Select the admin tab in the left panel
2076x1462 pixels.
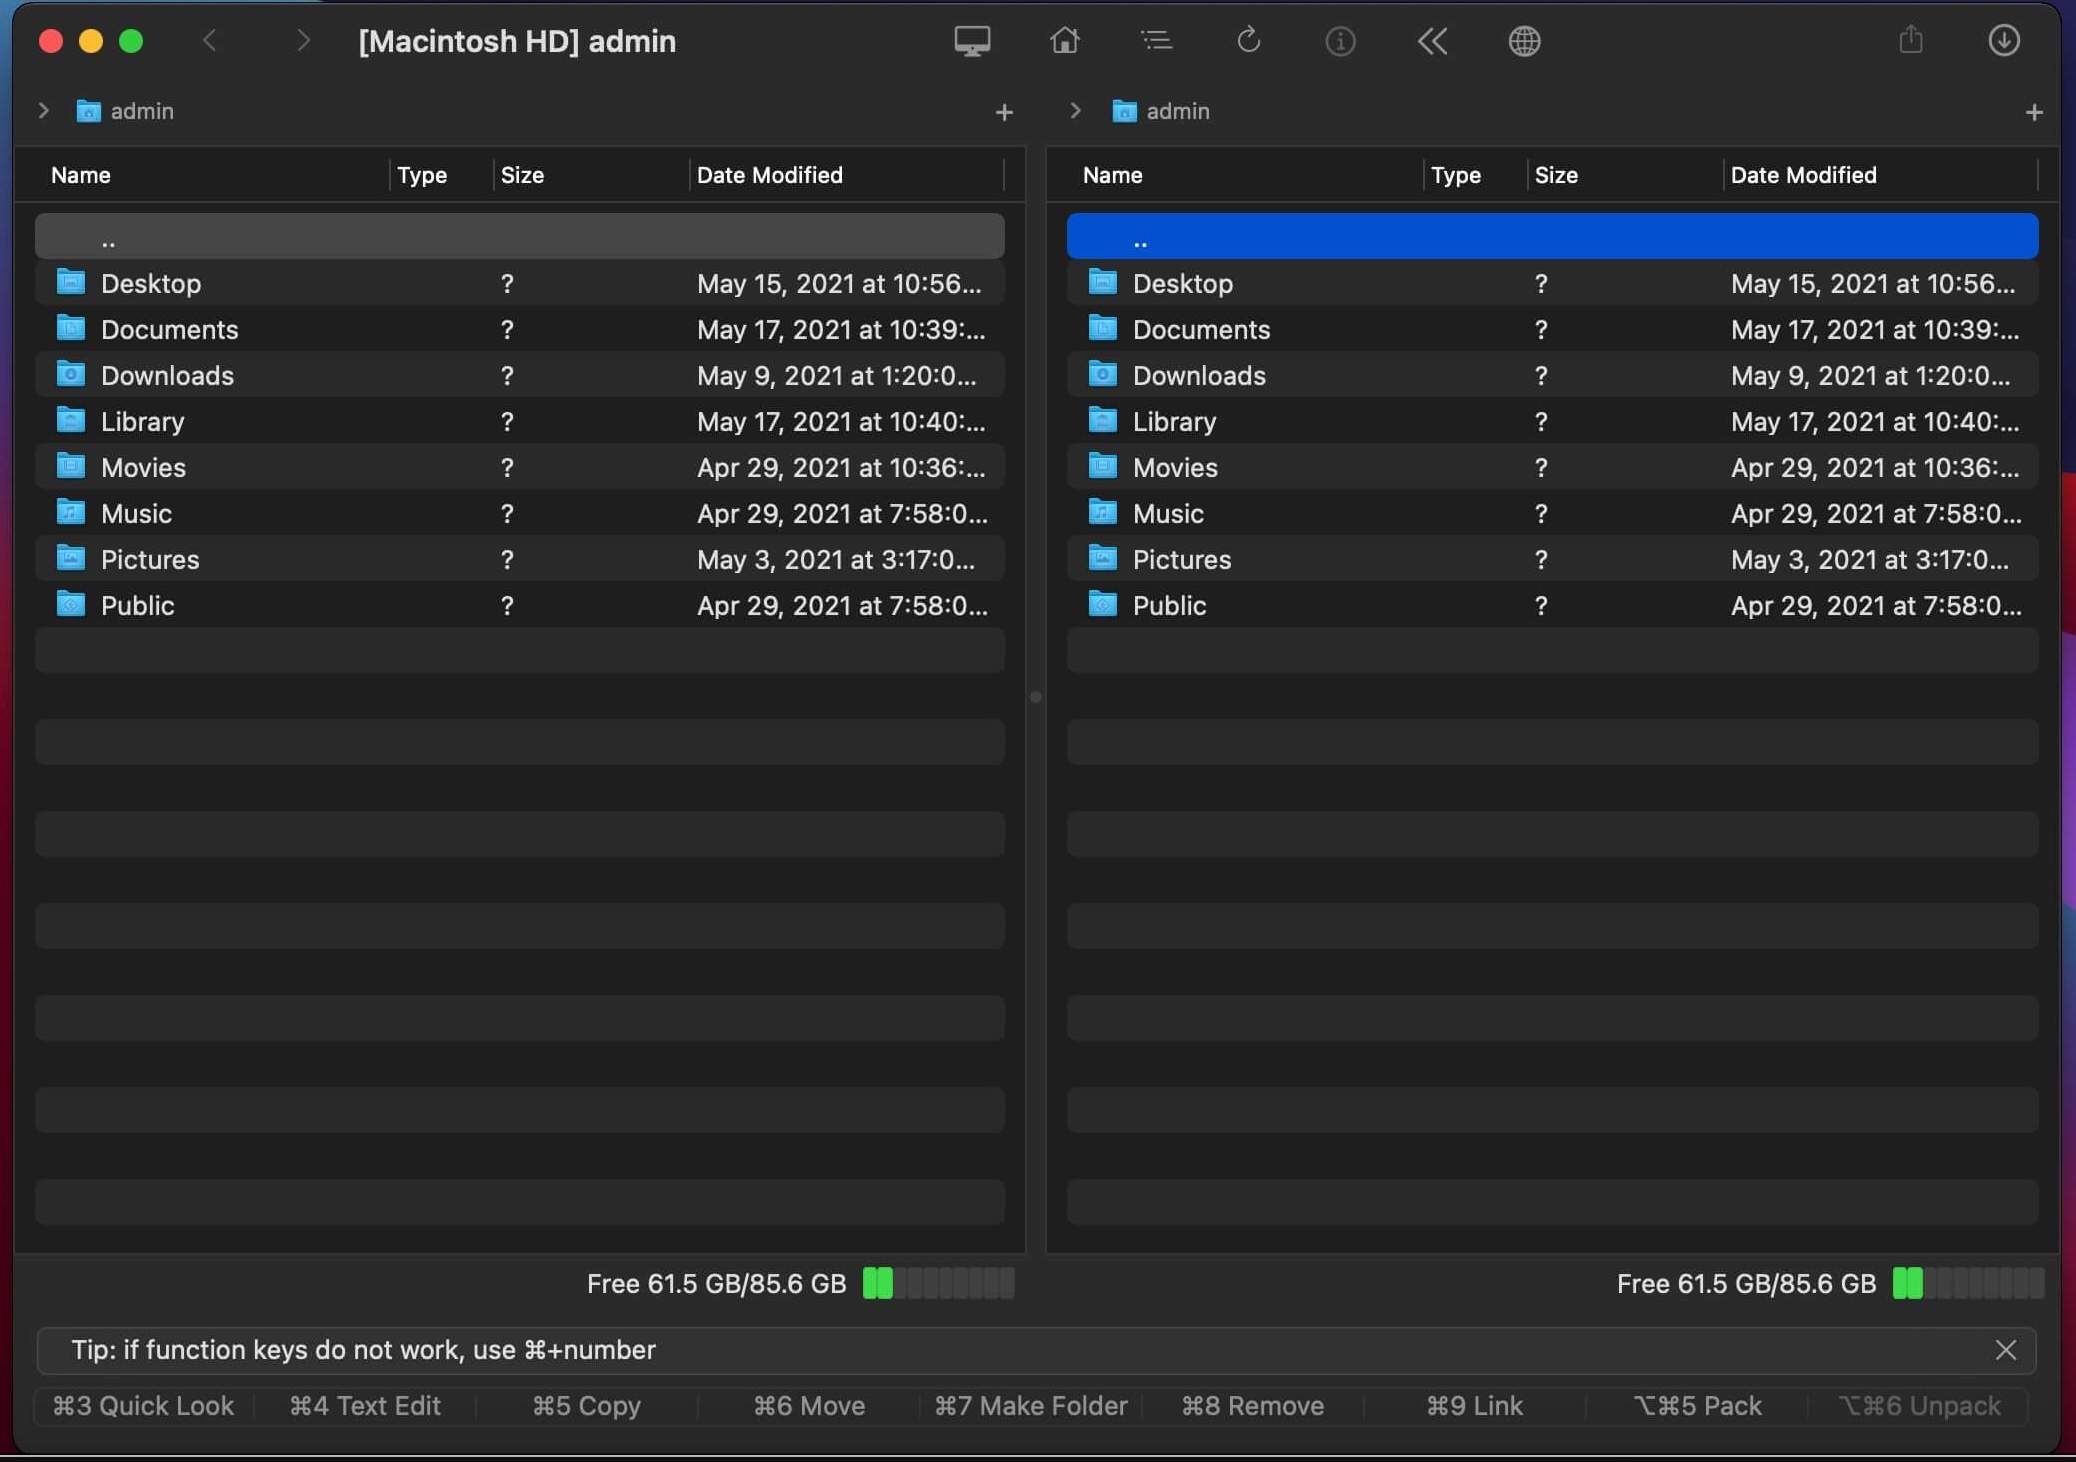tap(125, 111)
